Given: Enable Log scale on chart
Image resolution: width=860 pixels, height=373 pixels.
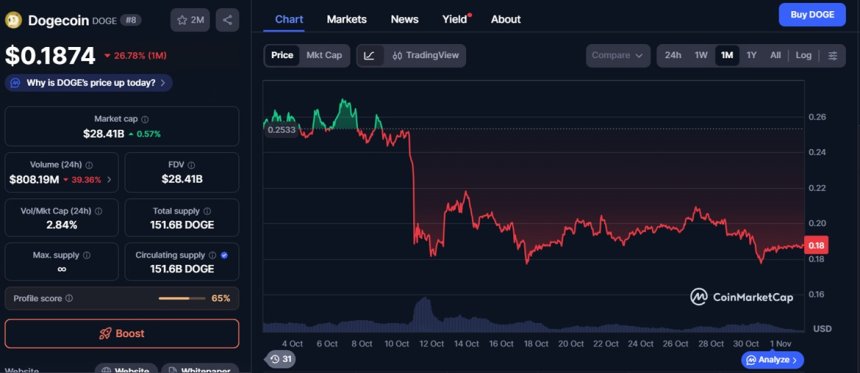Looking at the screenshot, I should point(804,55).
